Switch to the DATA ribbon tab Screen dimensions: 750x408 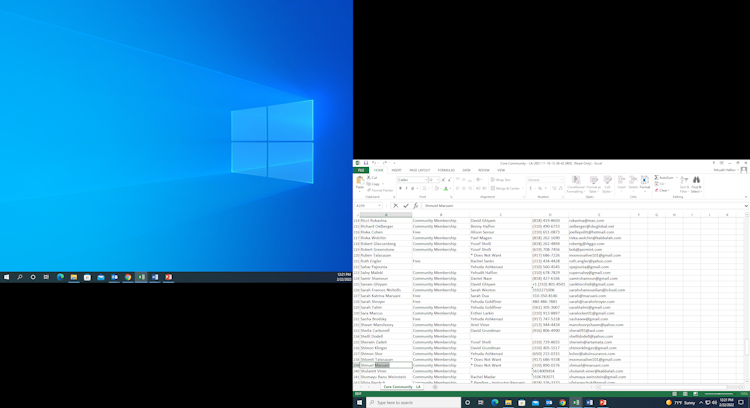[x=466, y=170]
